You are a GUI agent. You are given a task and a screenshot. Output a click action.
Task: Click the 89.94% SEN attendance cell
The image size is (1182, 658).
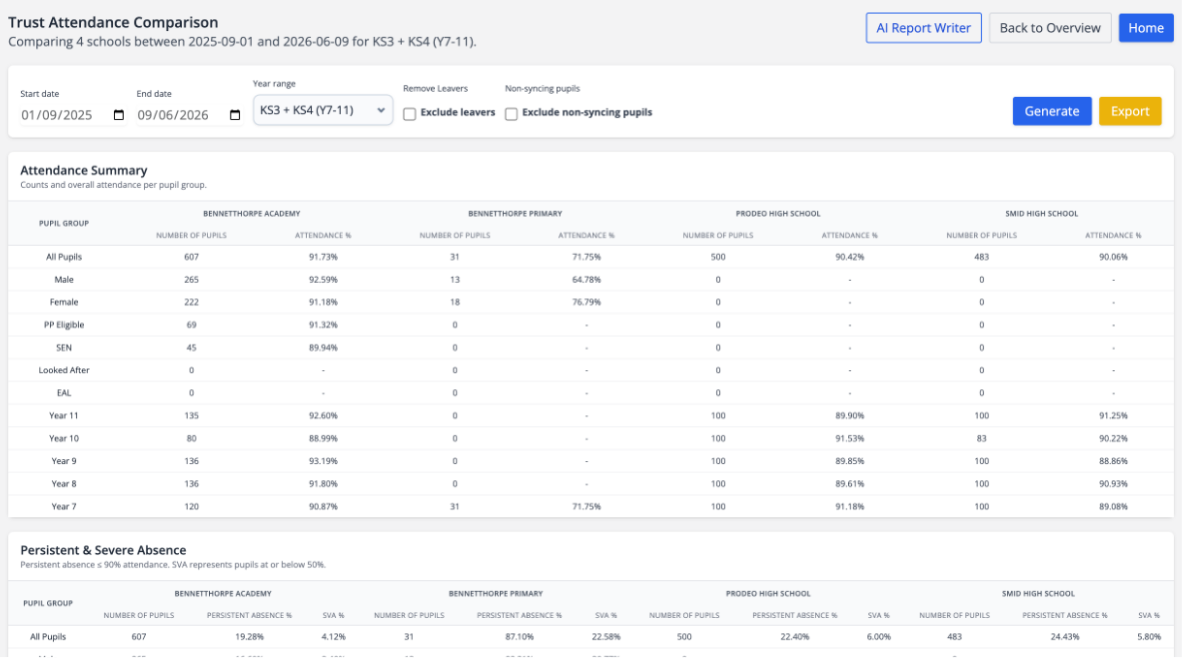pyautogui.click(x=323, y=347)
